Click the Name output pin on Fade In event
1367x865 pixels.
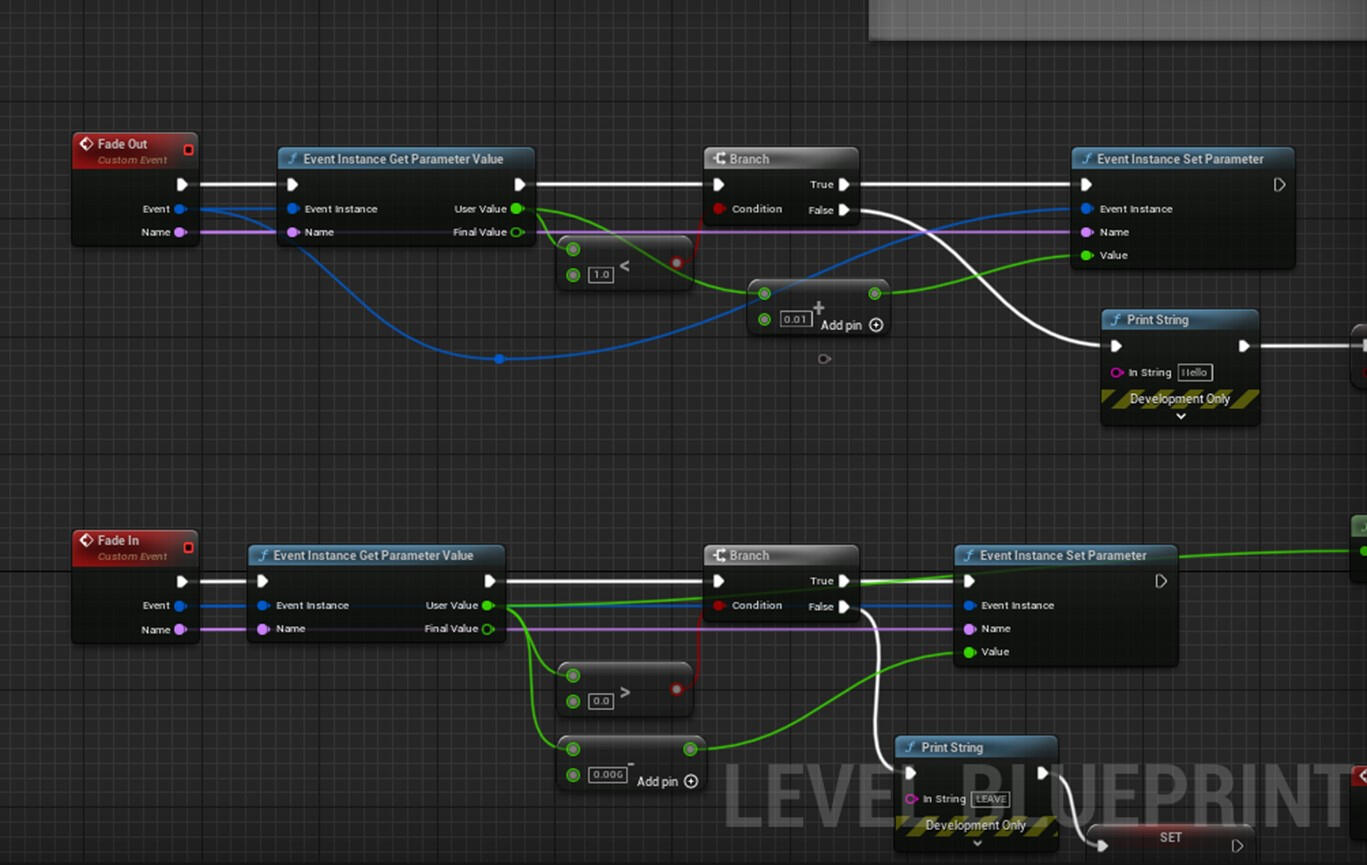tap(180, 630)
